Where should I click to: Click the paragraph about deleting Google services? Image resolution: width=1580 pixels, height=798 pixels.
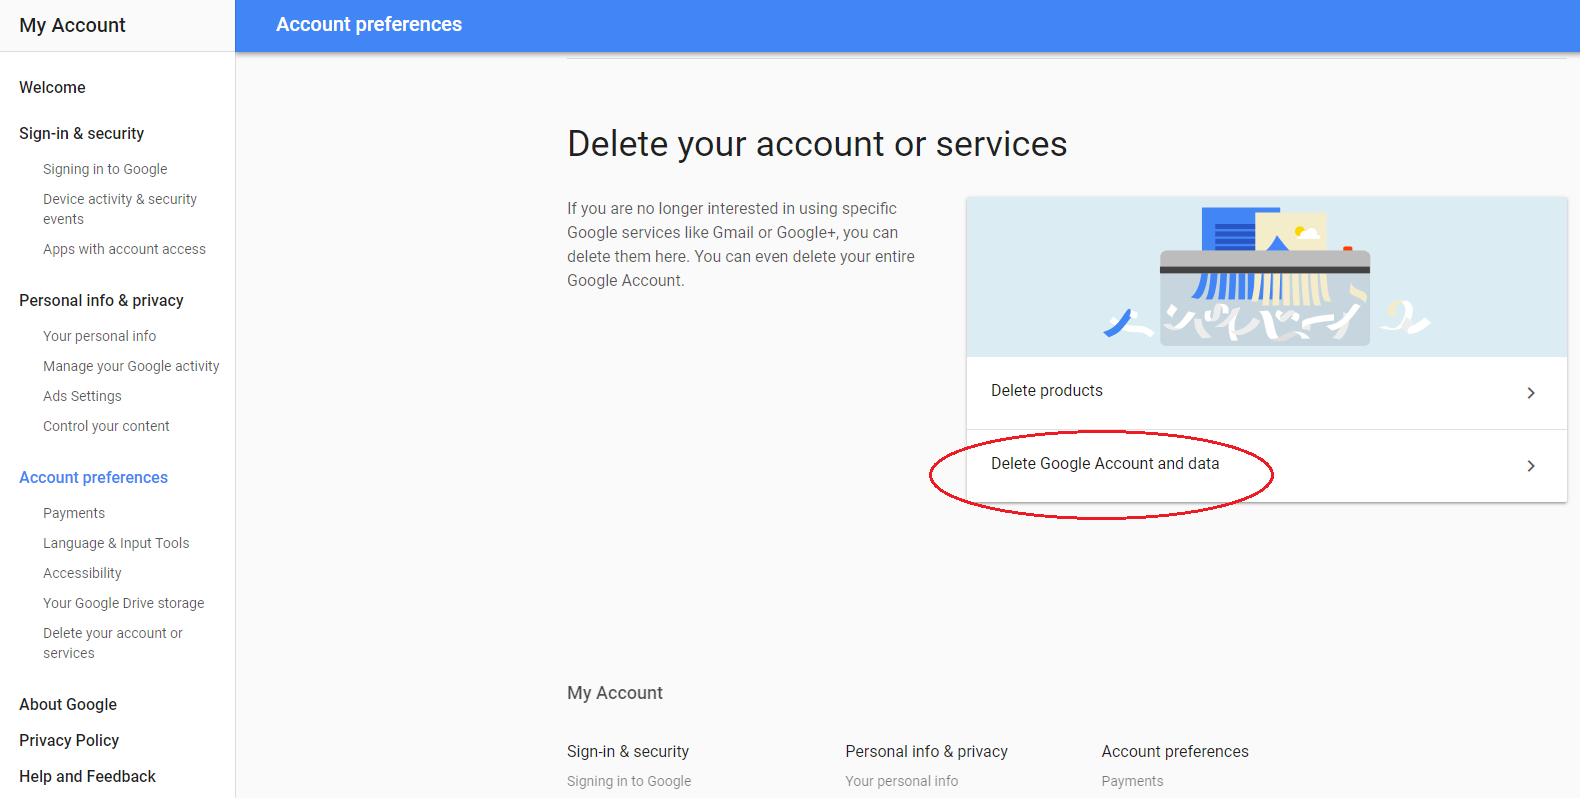741,245
